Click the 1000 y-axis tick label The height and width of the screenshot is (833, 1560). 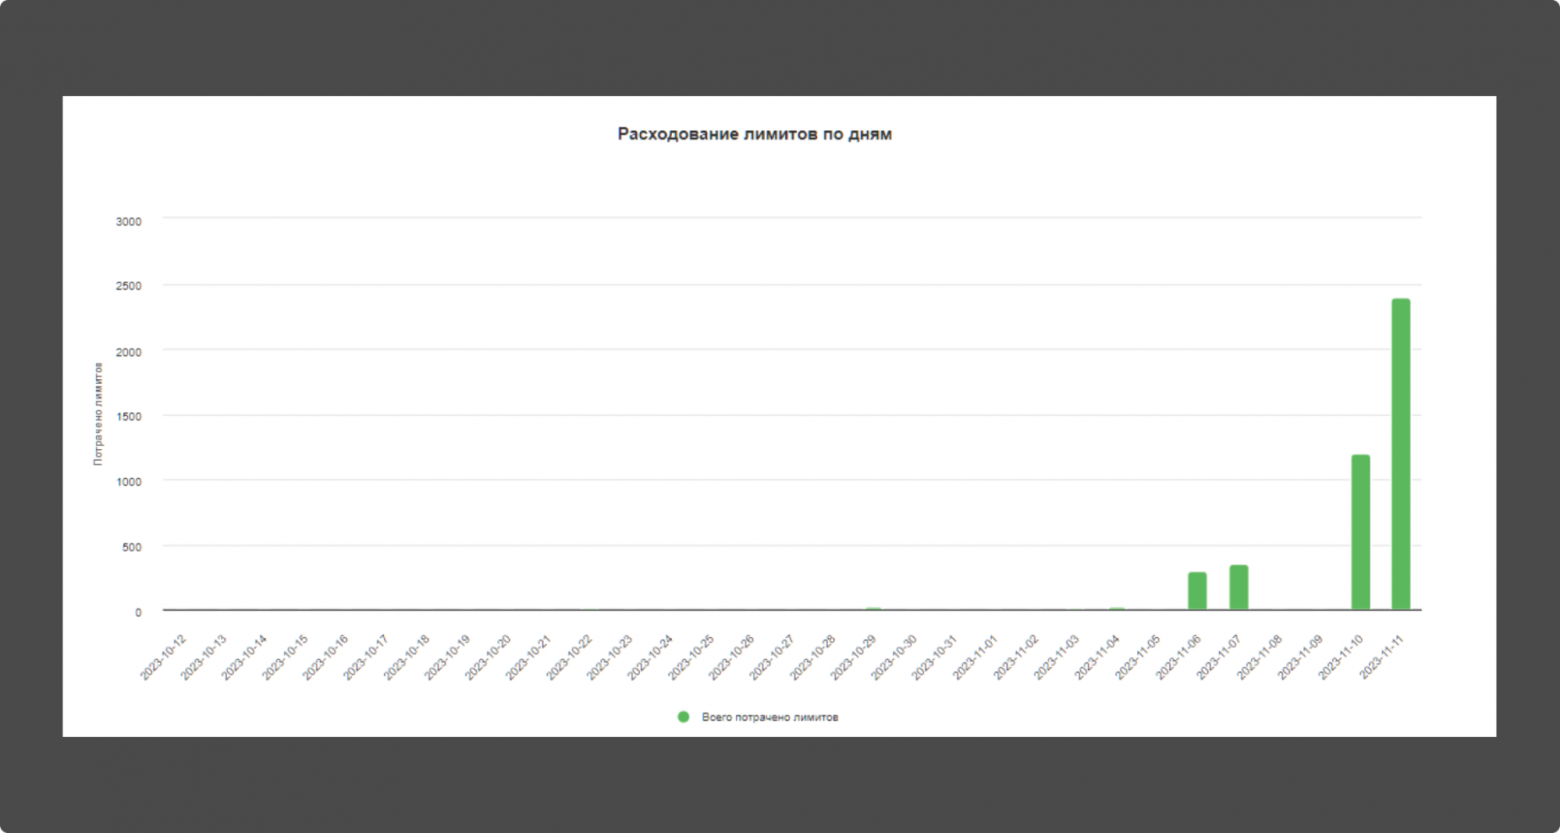[x=129, y=481]
